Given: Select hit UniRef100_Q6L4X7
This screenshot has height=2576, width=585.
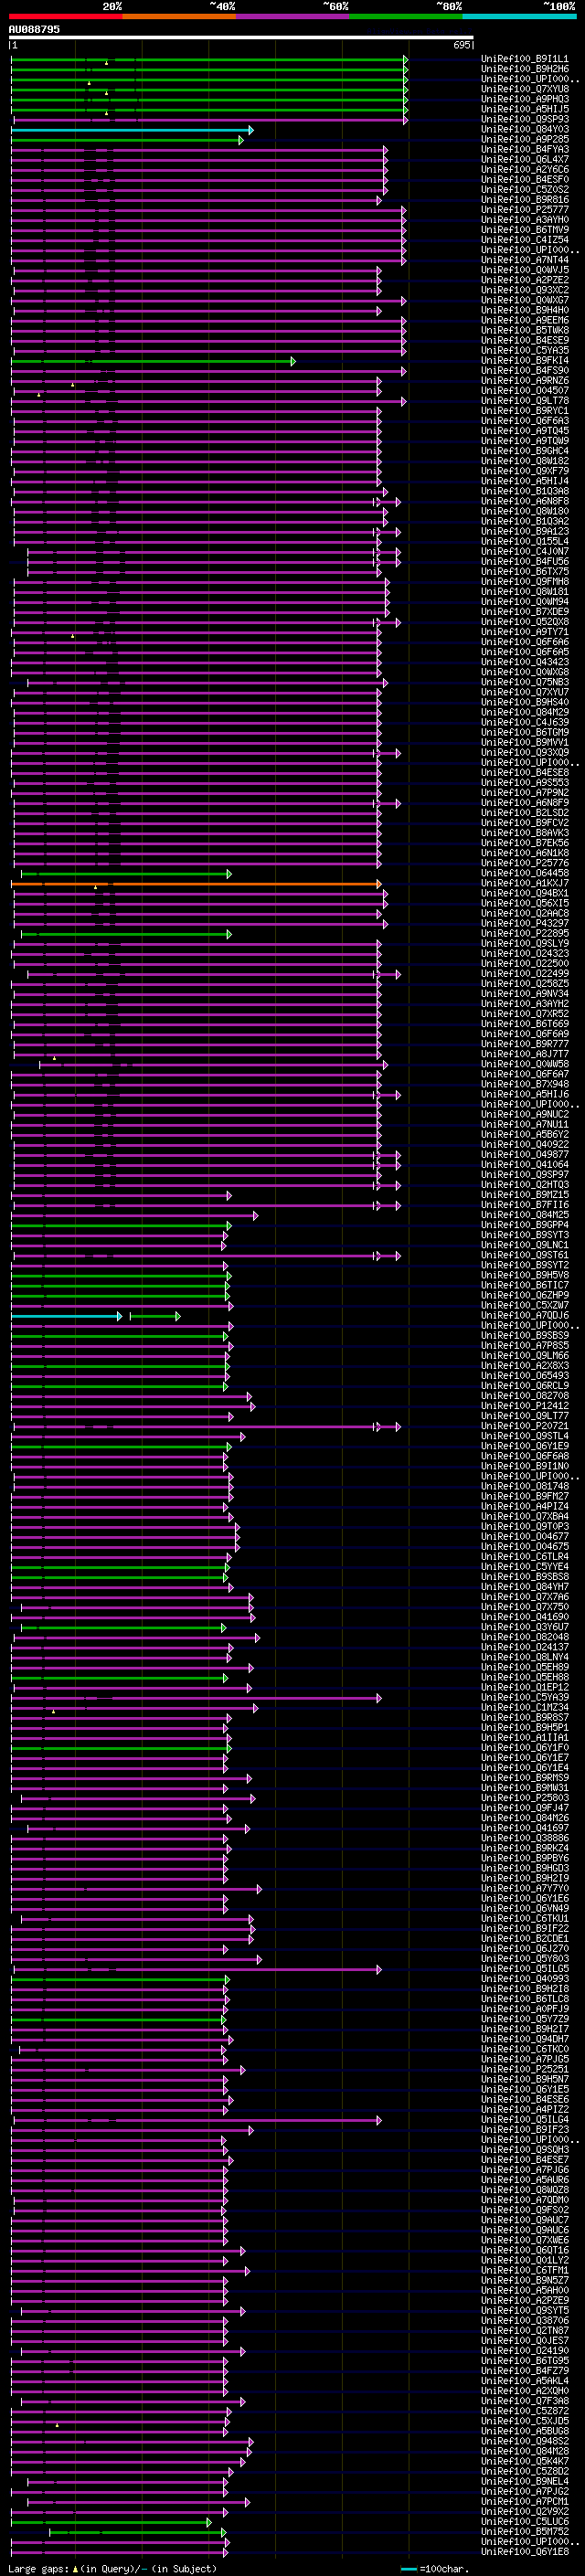Looking at the screenshot, I should pyautogui.click(x=525, y=159).
